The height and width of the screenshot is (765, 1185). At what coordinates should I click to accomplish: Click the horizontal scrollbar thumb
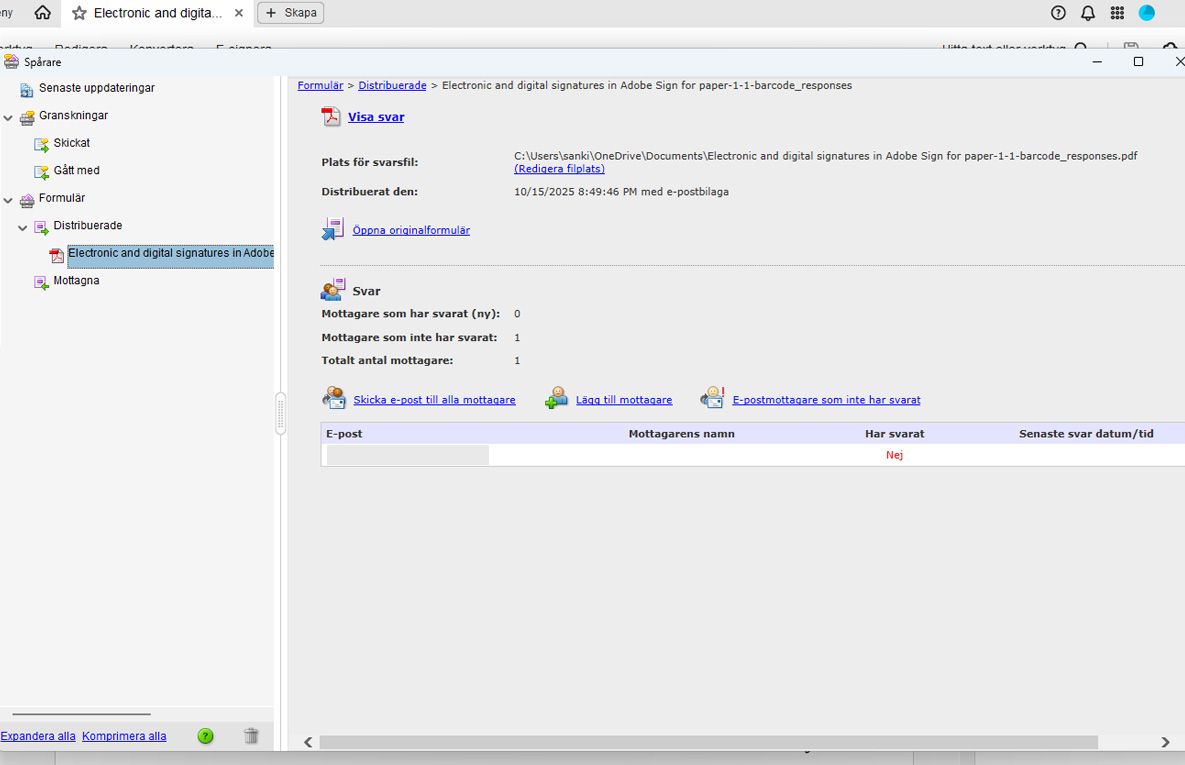708,742
